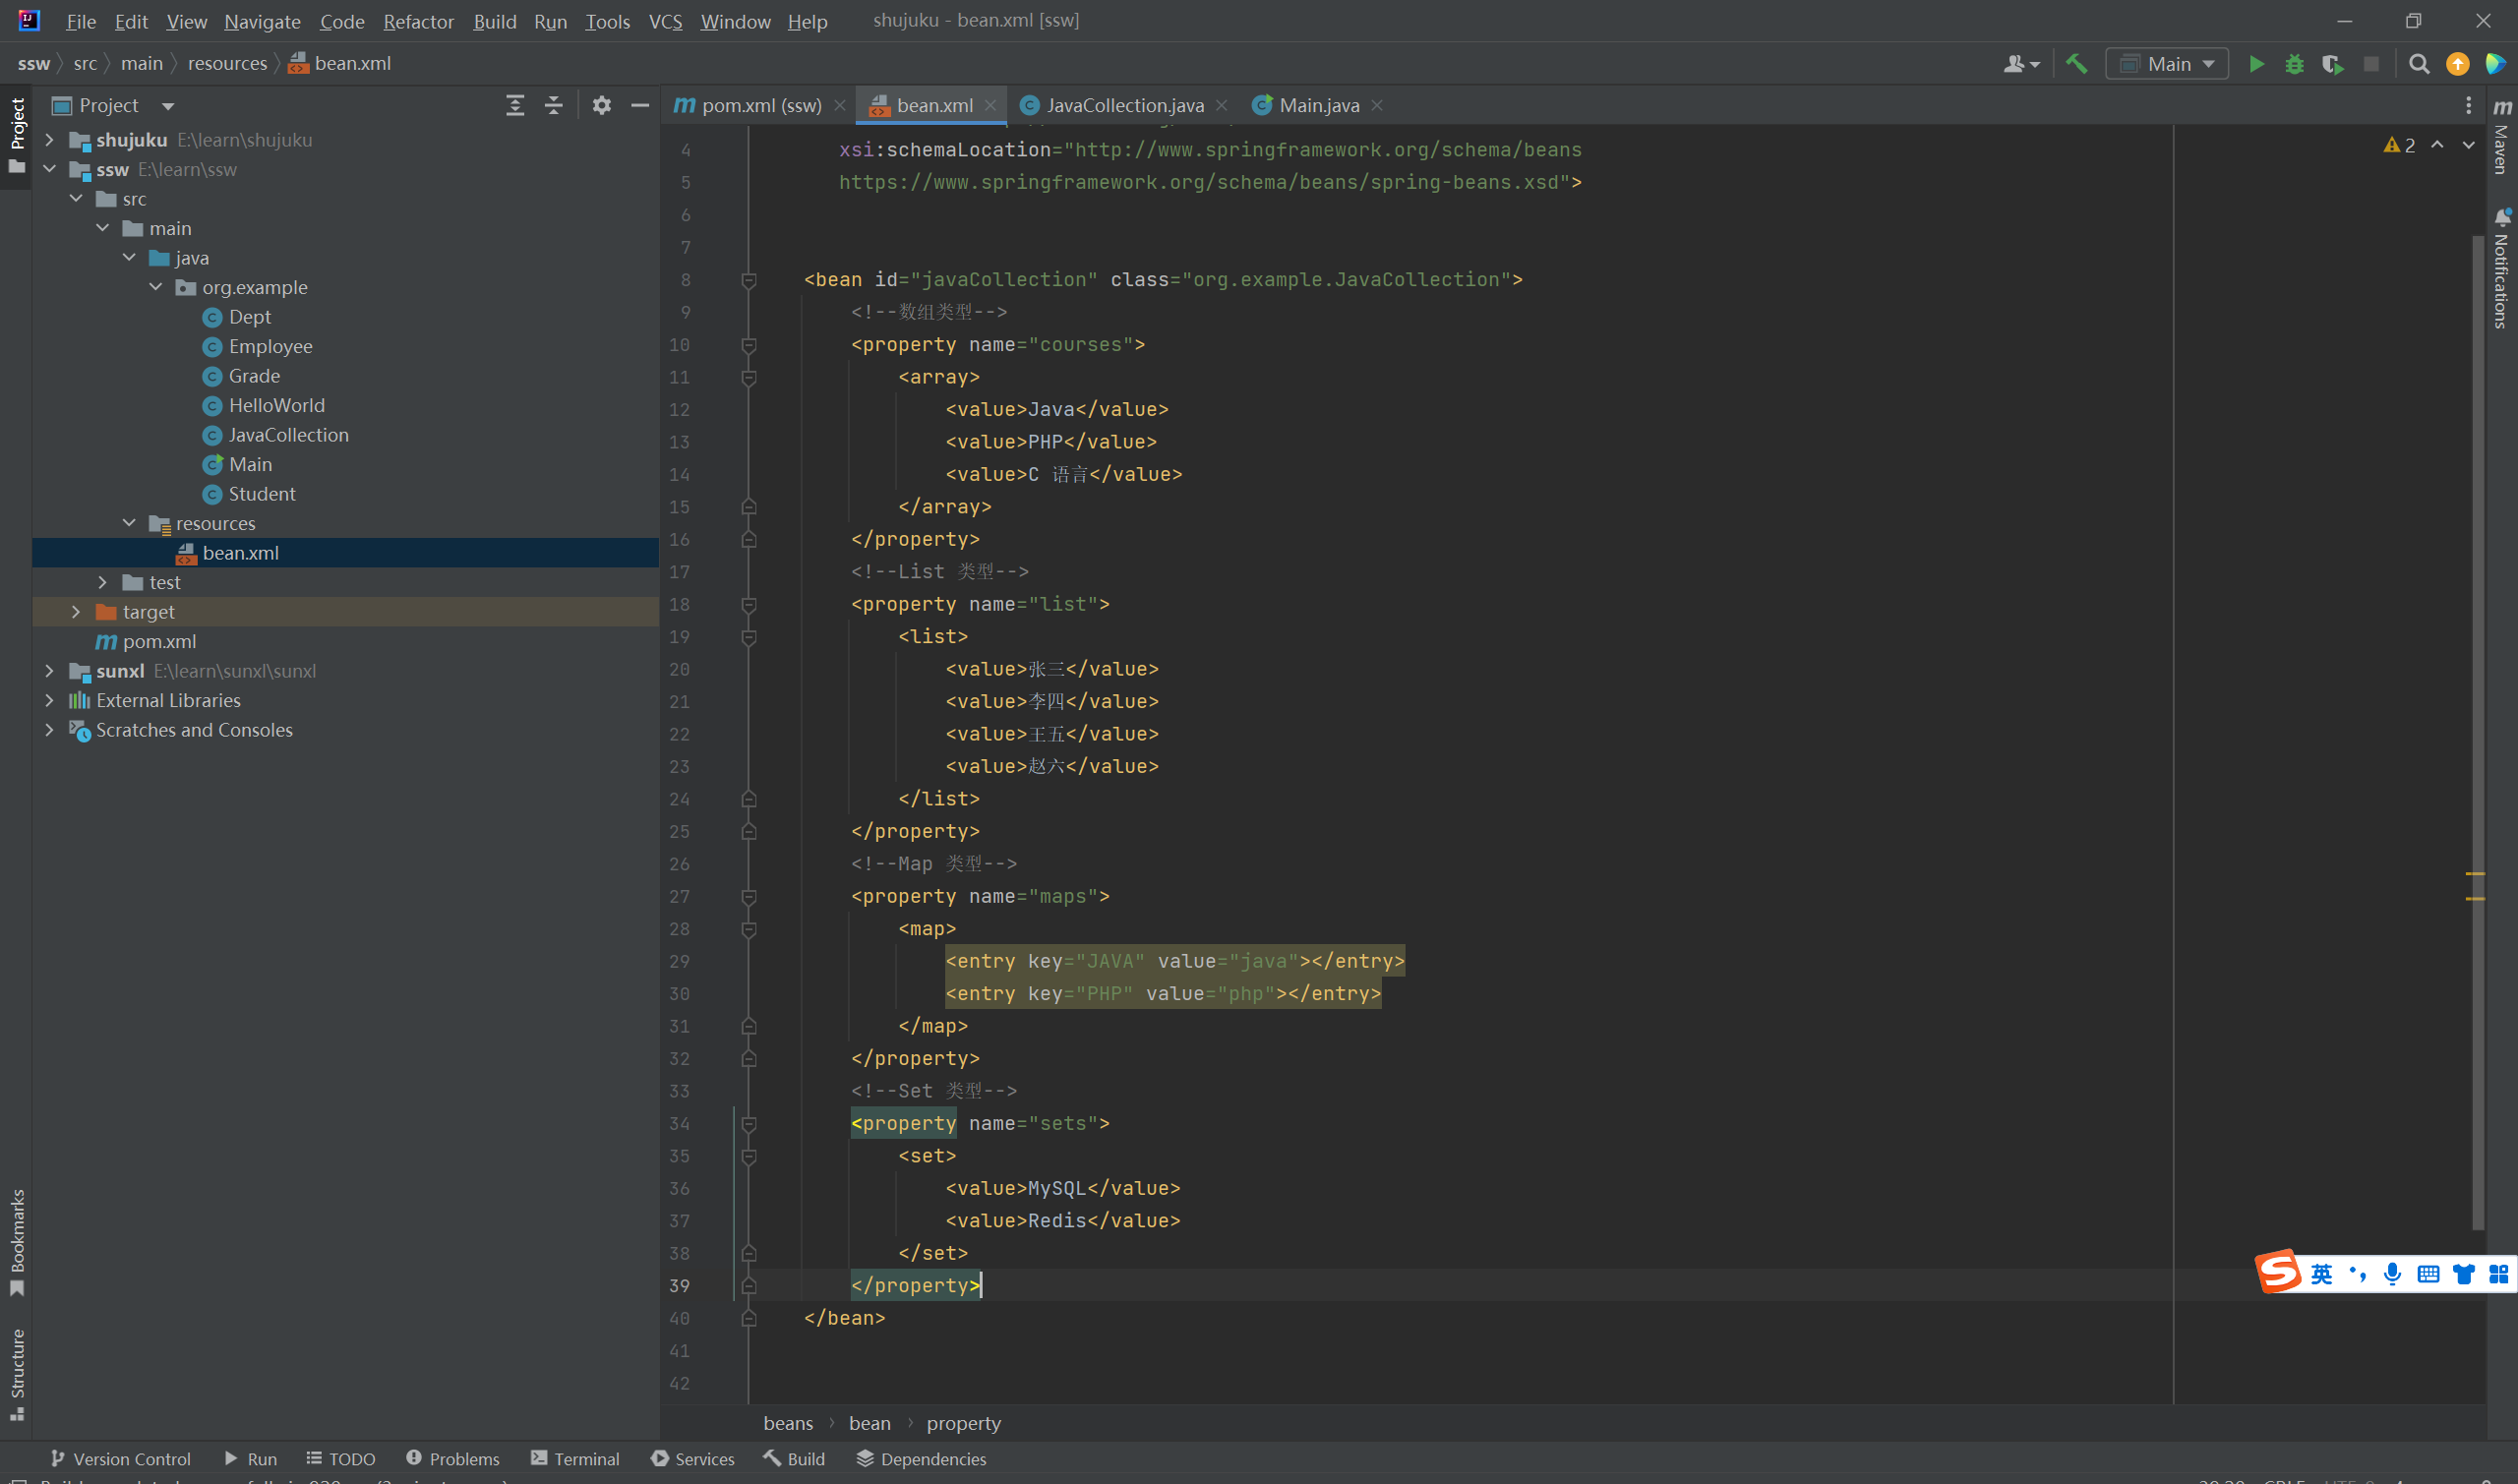
Task: Click the editor vertical scrollbar
Action: [2476, 700]
